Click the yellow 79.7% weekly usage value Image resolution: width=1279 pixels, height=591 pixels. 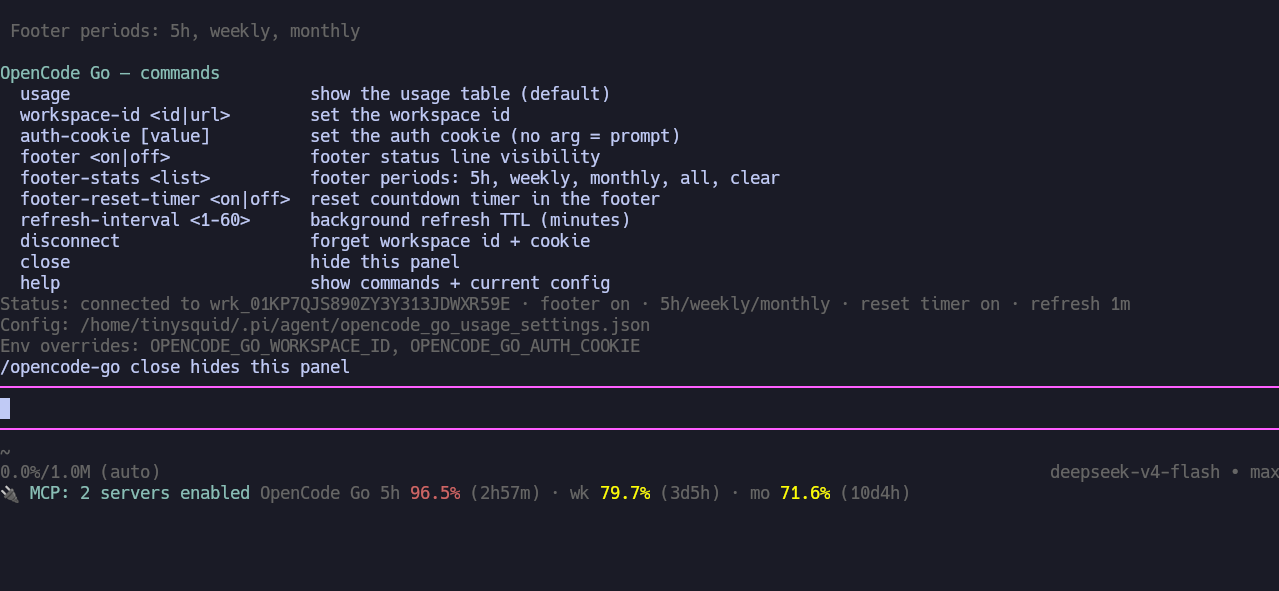pyautogui.click(x=625, y=493)
